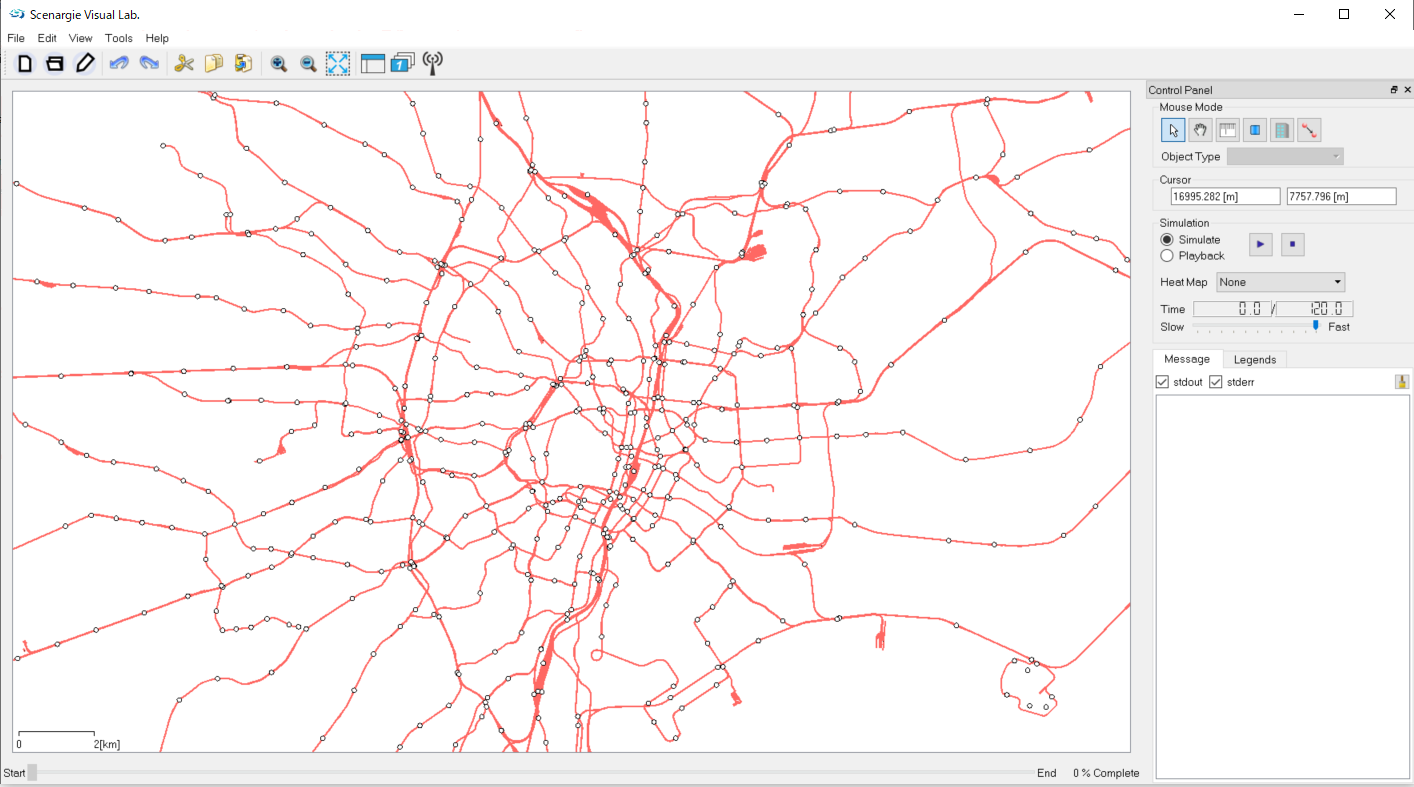The width and height of the screenshot is (1414, 787).
Task: Click the scissors Cut icon in toolbar
Action: point(184,63)
